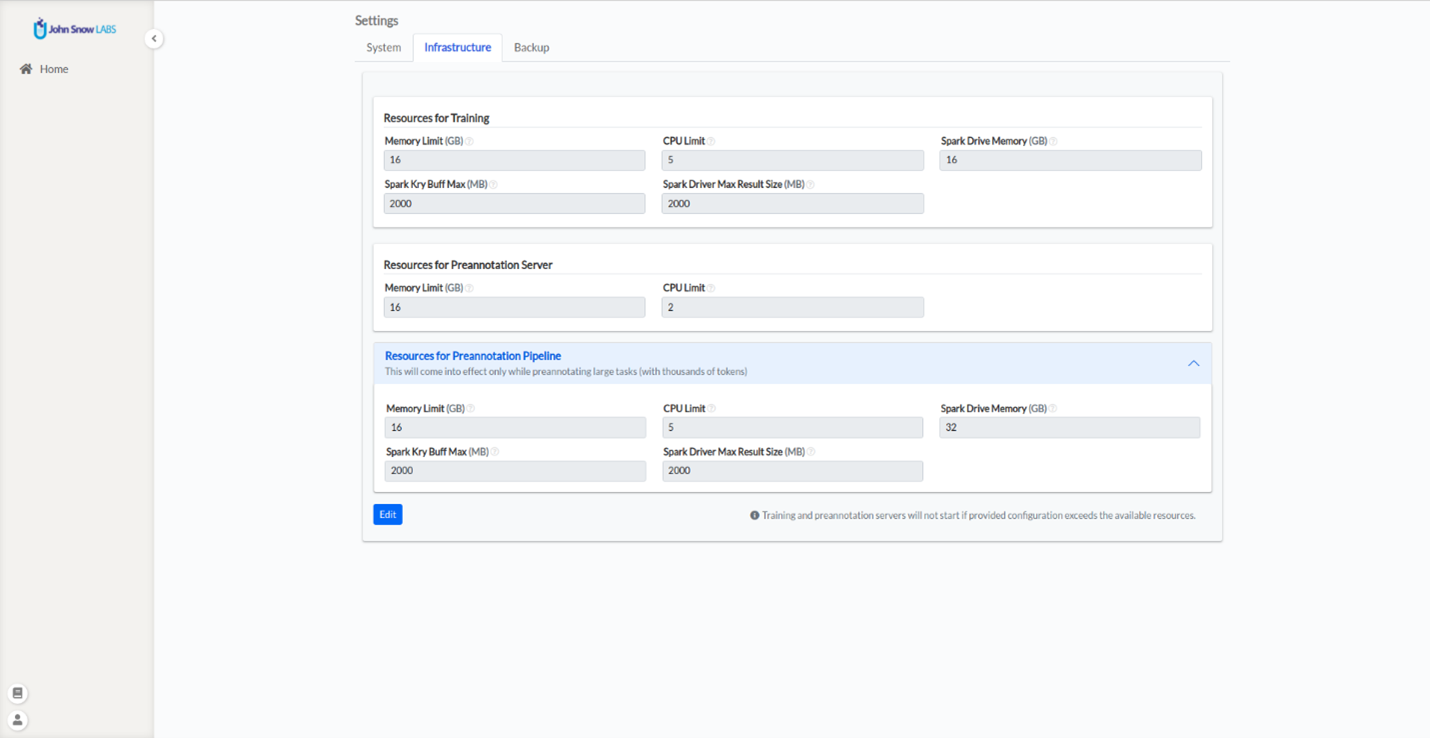Collapse the Resources for Preannotation Pipeline chevron
Image resolution: width=1430 pixels, height=738 pixels.
coord(1193,364)
